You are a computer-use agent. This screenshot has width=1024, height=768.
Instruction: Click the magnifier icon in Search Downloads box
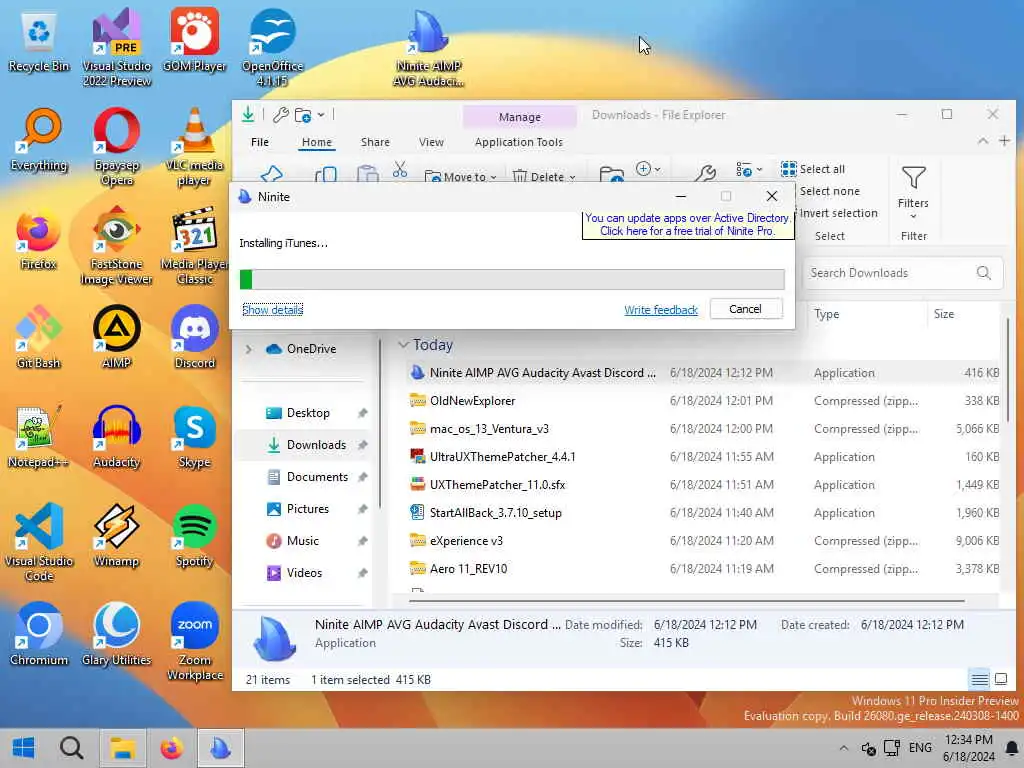pos(984,273)
